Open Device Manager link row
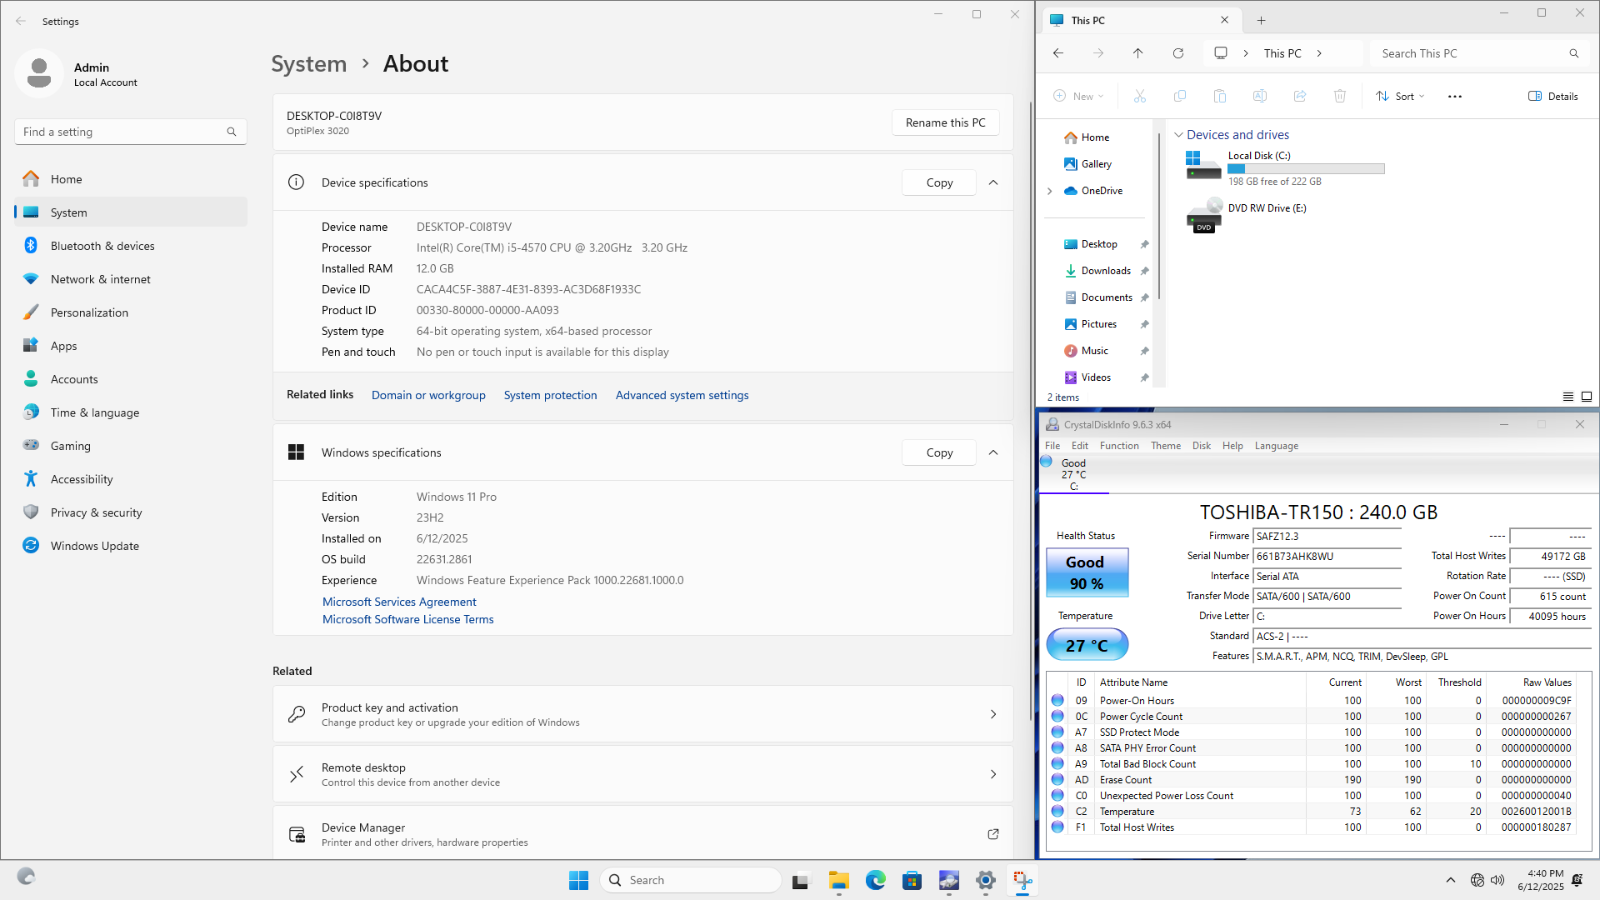1600x900 pixels. (x=643, y=834)
